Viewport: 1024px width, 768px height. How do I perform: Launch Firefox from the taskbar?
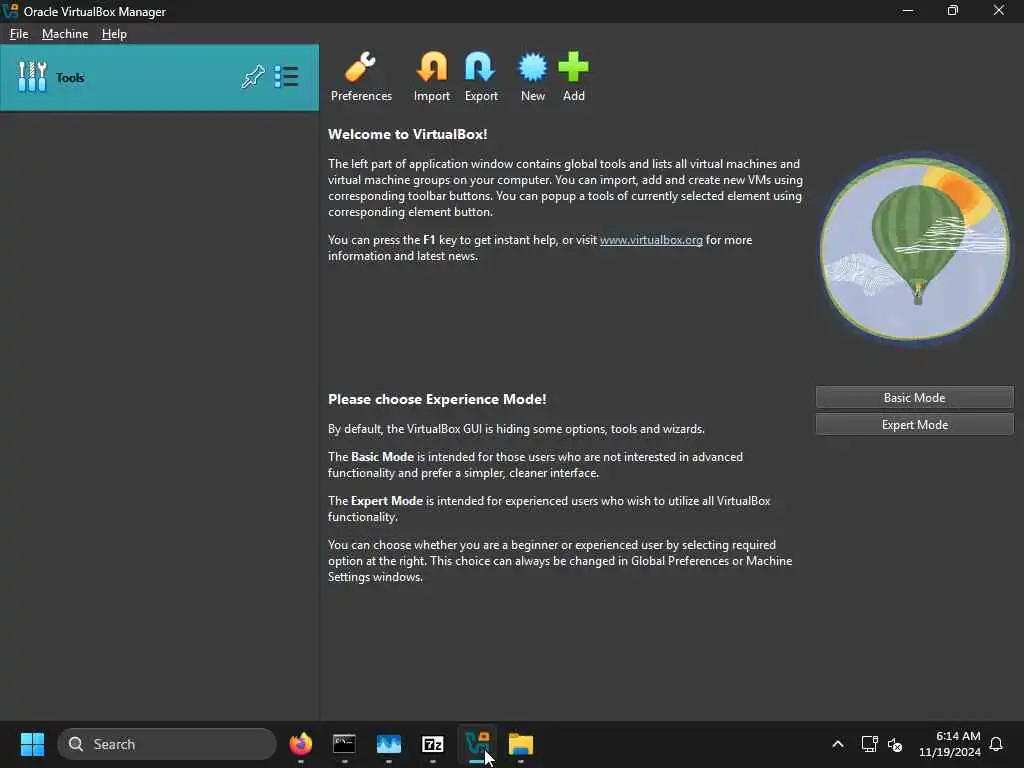click(x=300, y=744)
